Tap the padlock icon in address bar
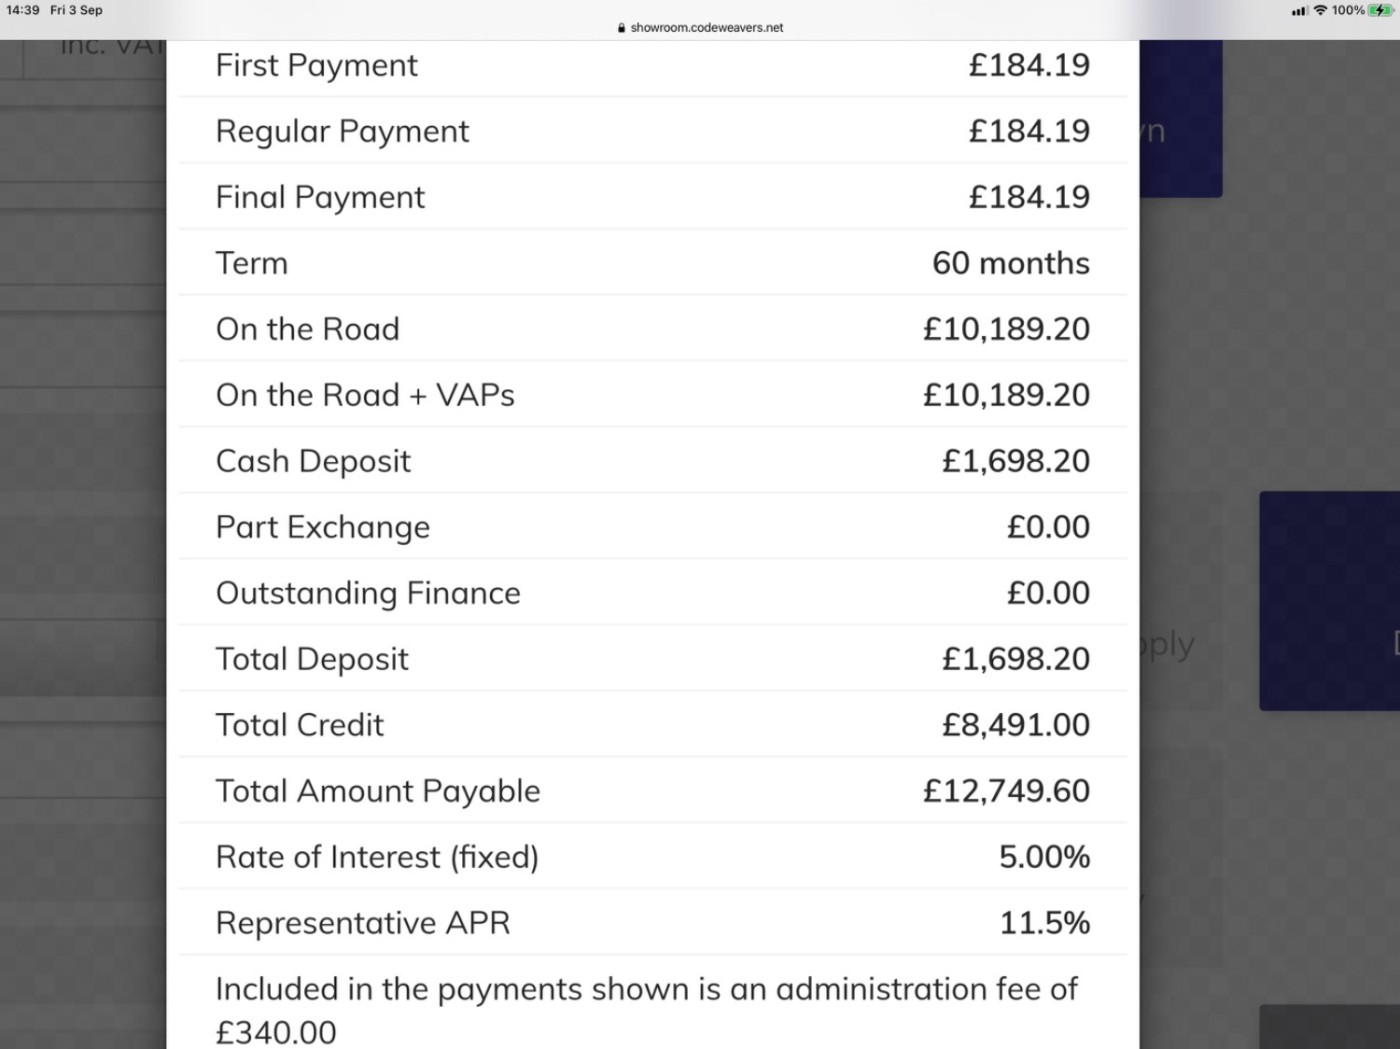This screenshot has height=1049, width=1400. tap(622, 28)
